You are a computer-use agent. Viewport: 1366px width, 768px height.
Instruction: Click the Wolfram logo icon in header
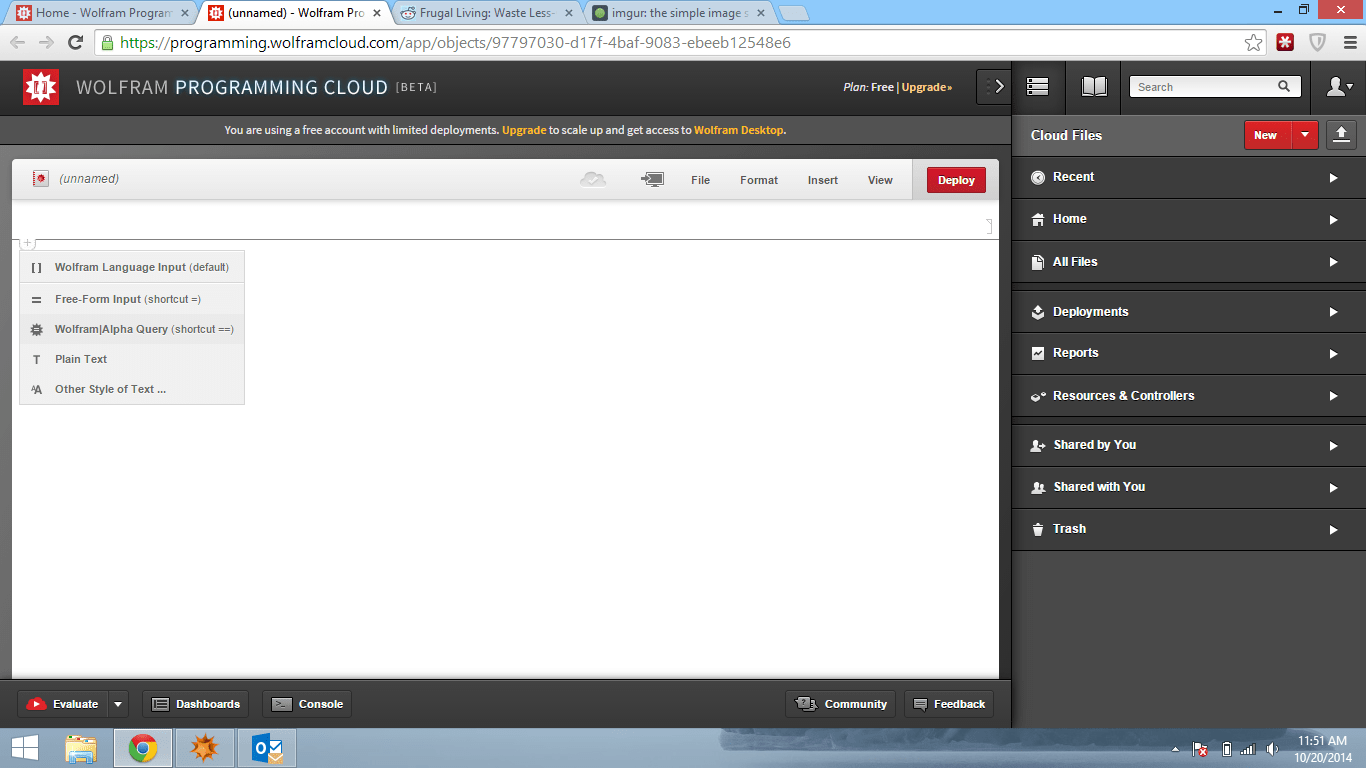[41, 87]
